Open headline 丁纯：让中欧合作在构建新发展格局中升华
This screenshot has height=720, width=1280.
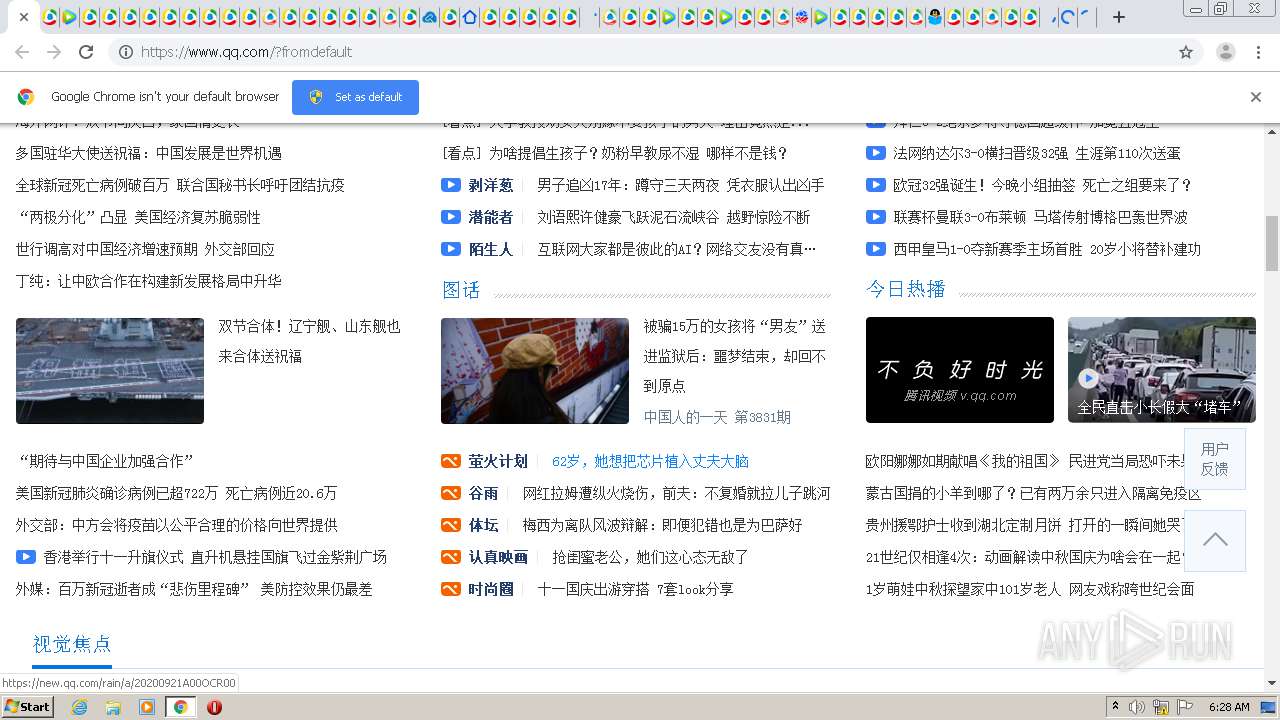(148, 281)
